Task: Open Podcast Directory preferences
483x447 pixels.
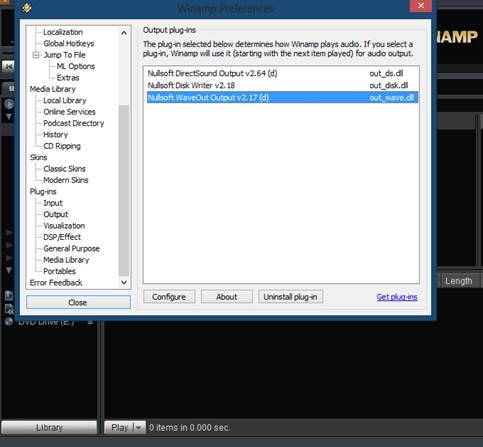Action: point(74,123)
